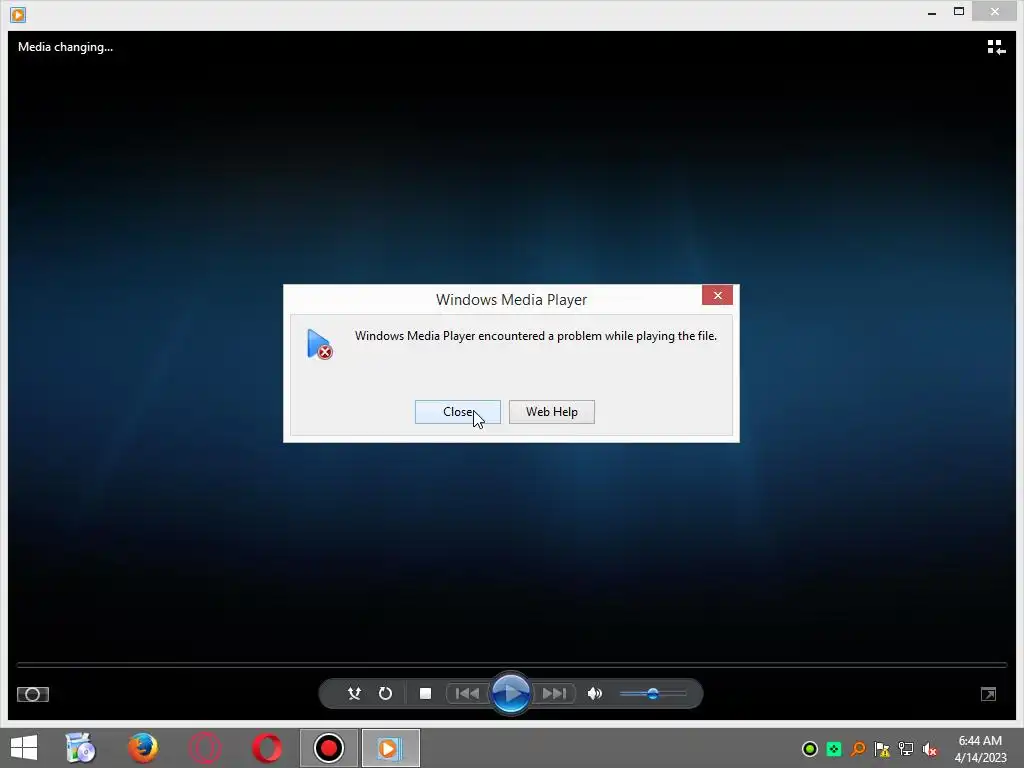
Task: Open Action Center flag tray icon
Action: point(882,749)
